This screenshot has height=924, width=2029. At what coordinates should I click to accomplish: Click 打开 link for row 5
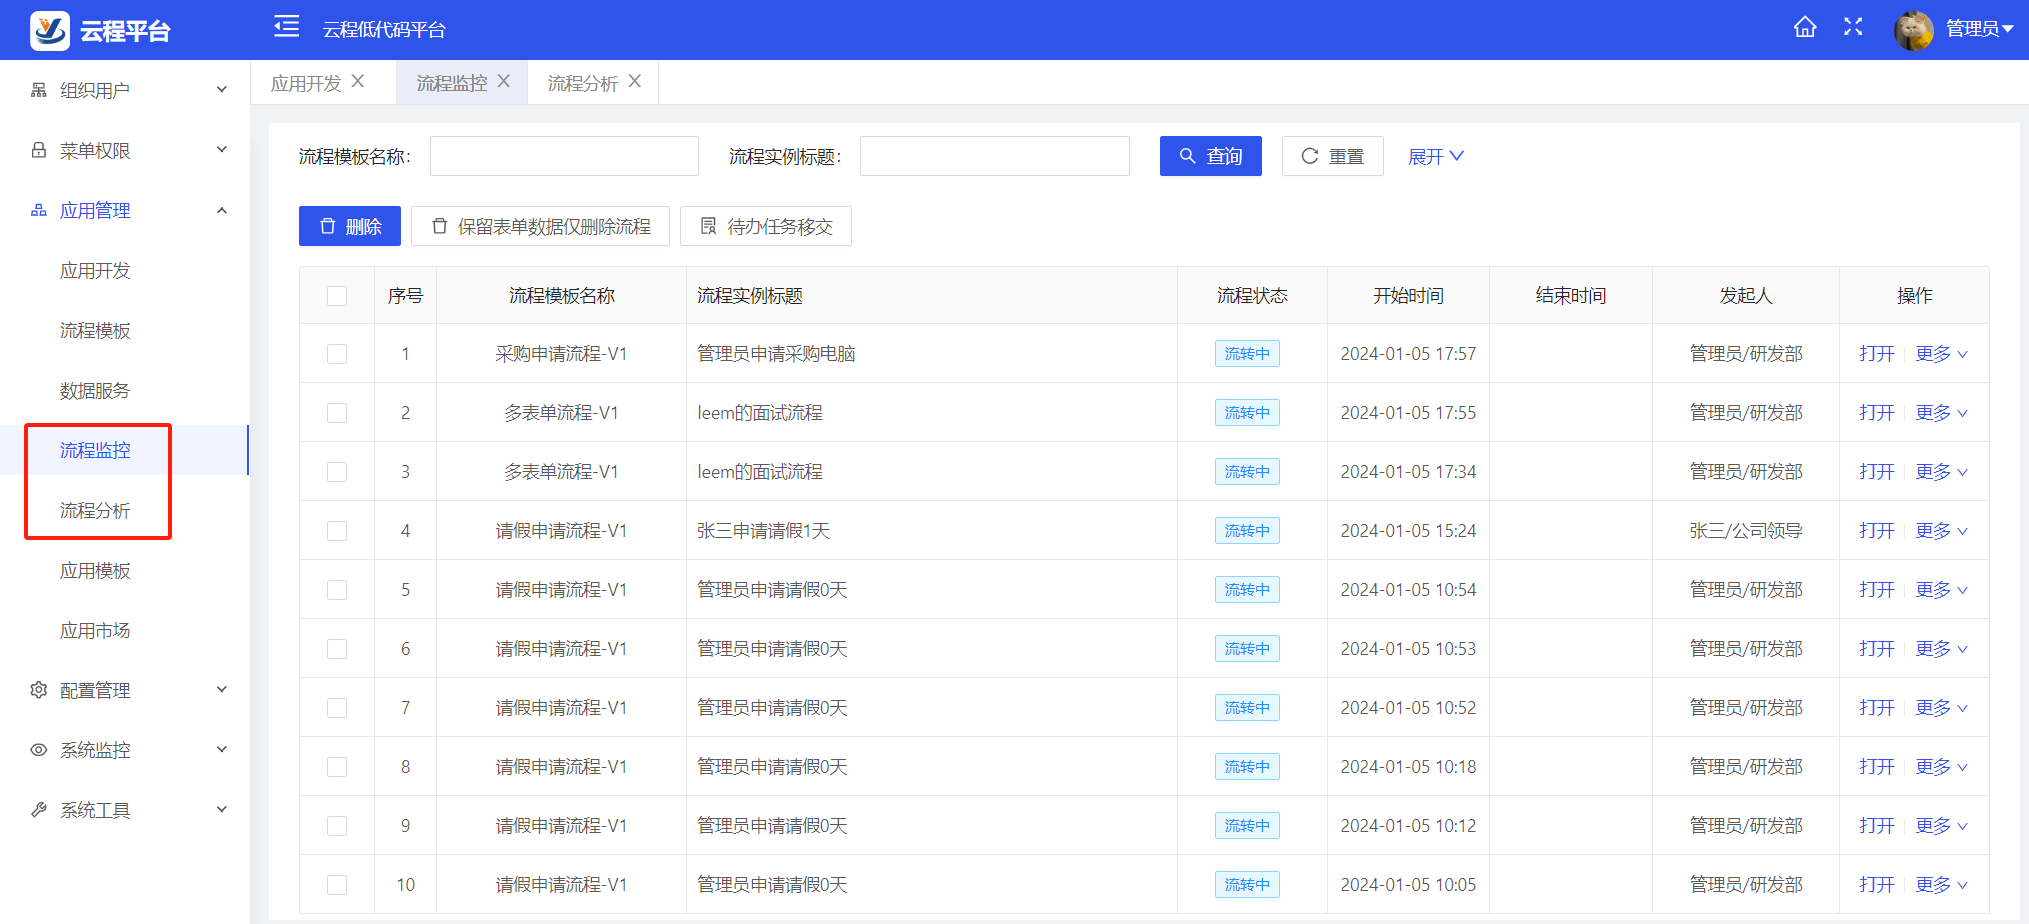point(1877,590)
